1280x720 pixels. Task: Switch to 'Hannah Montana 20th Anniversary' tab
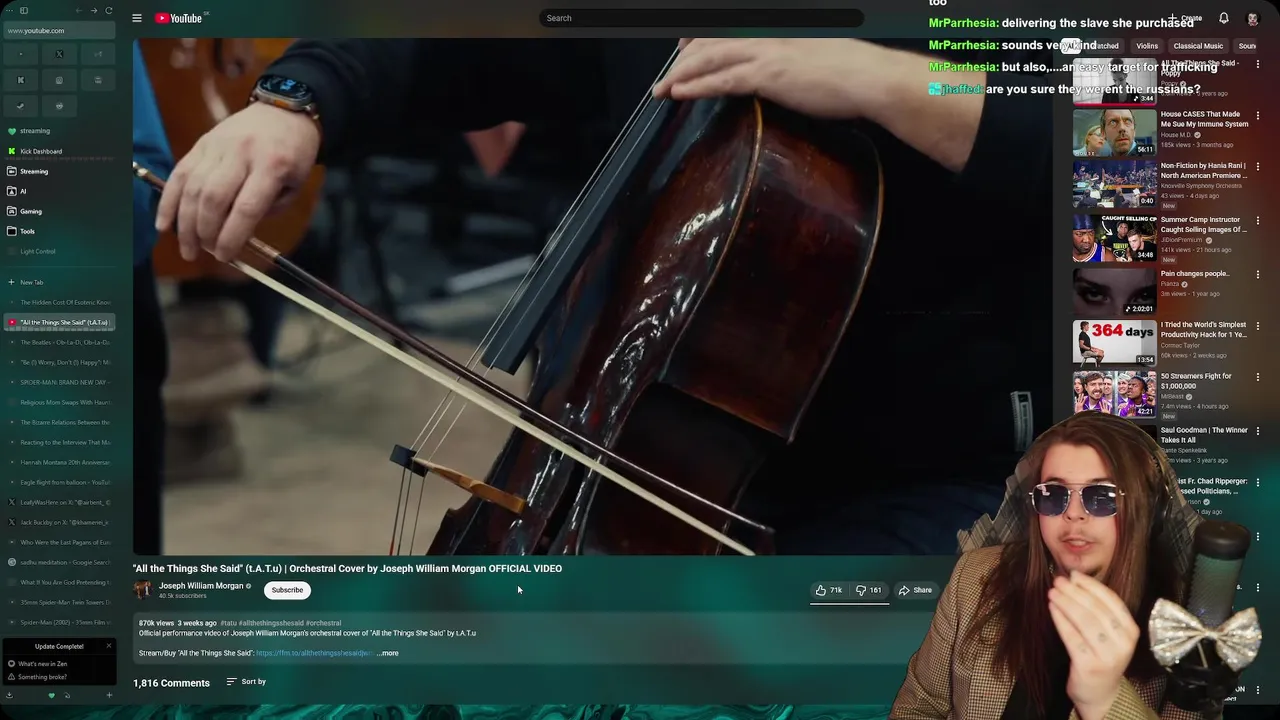[x=59, y=462]
